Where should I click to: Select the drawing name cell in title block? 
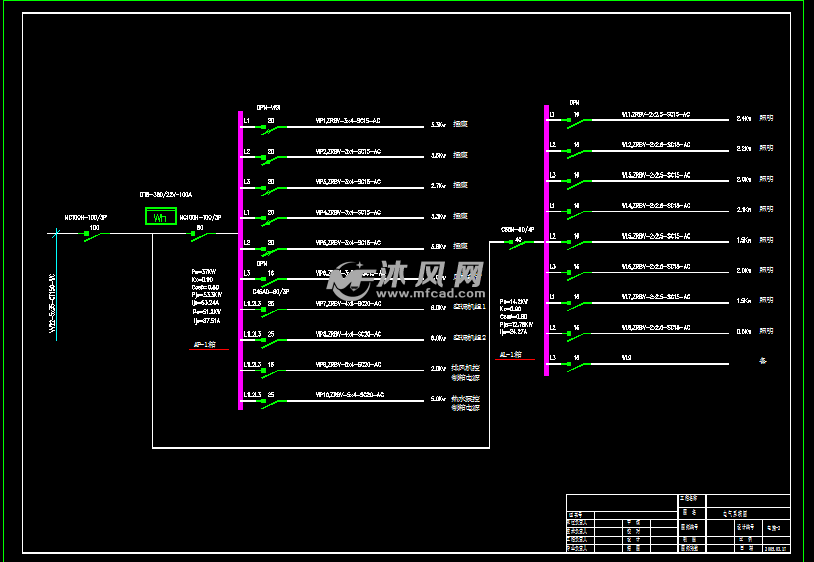748,513
